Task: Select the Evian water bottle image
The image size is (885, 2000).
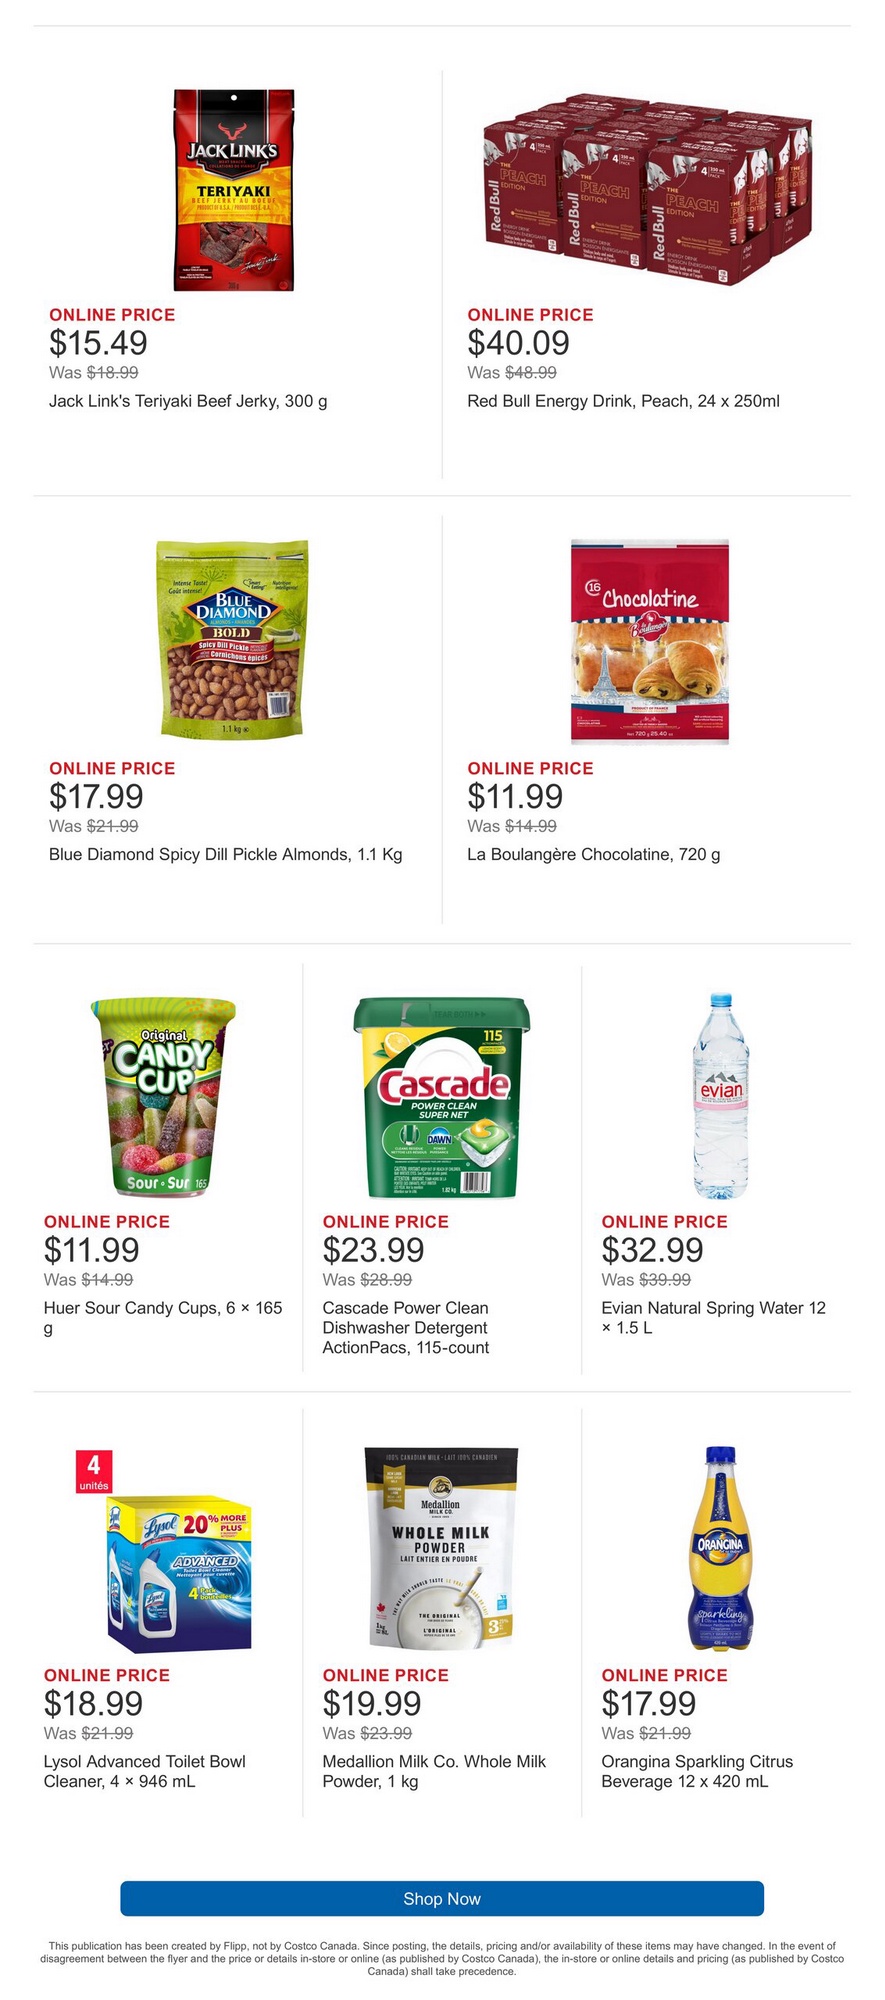Action: coord(720,1096)
